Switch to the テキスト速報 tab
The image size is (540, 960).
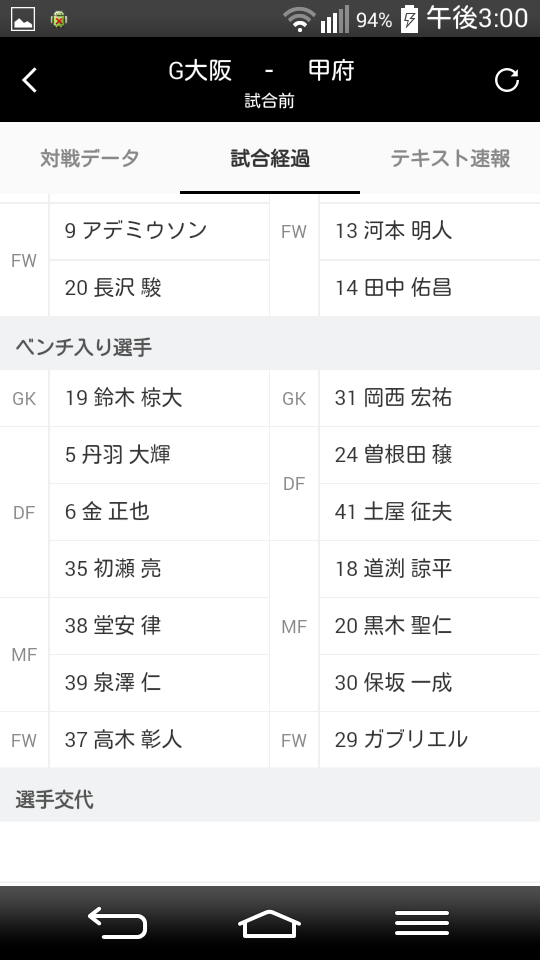[x=450, y=158]
